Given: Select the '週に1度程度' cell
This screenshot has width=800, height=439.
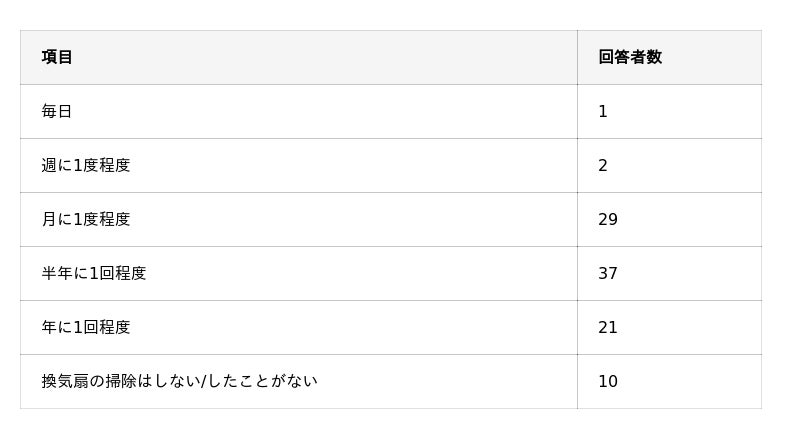Looking at the screenshot, I should point(86,165).
